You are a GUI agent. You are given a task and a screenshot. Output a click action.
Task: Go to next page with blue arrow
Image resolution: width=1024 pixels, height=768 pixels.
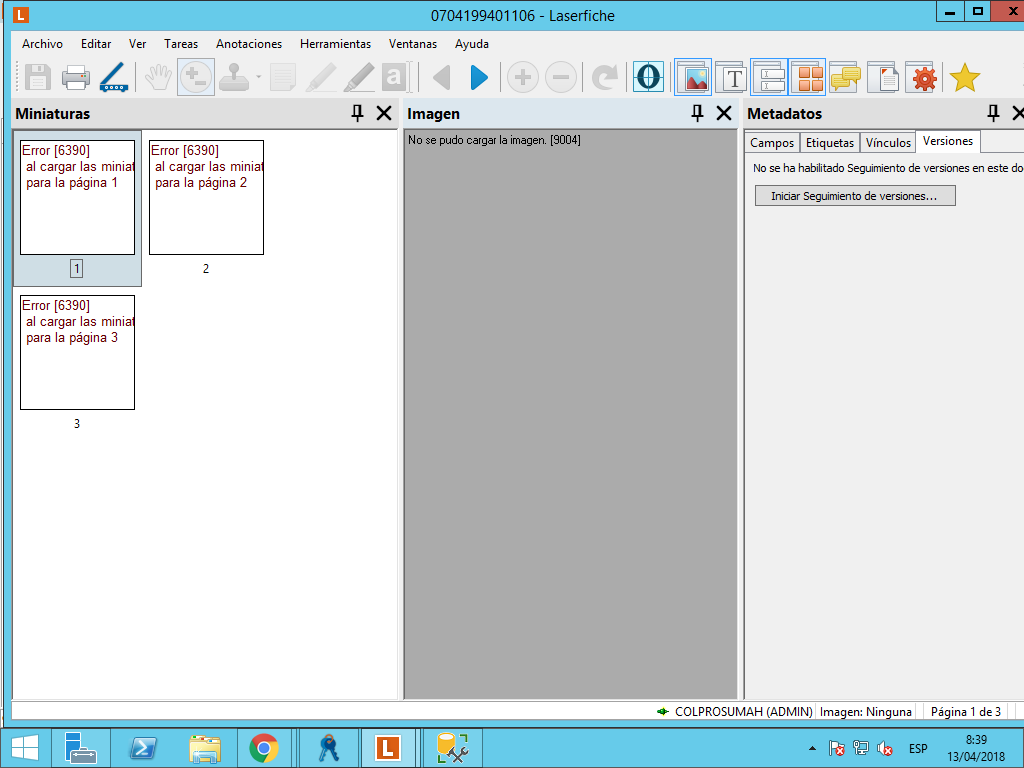(x=479, y=77)
